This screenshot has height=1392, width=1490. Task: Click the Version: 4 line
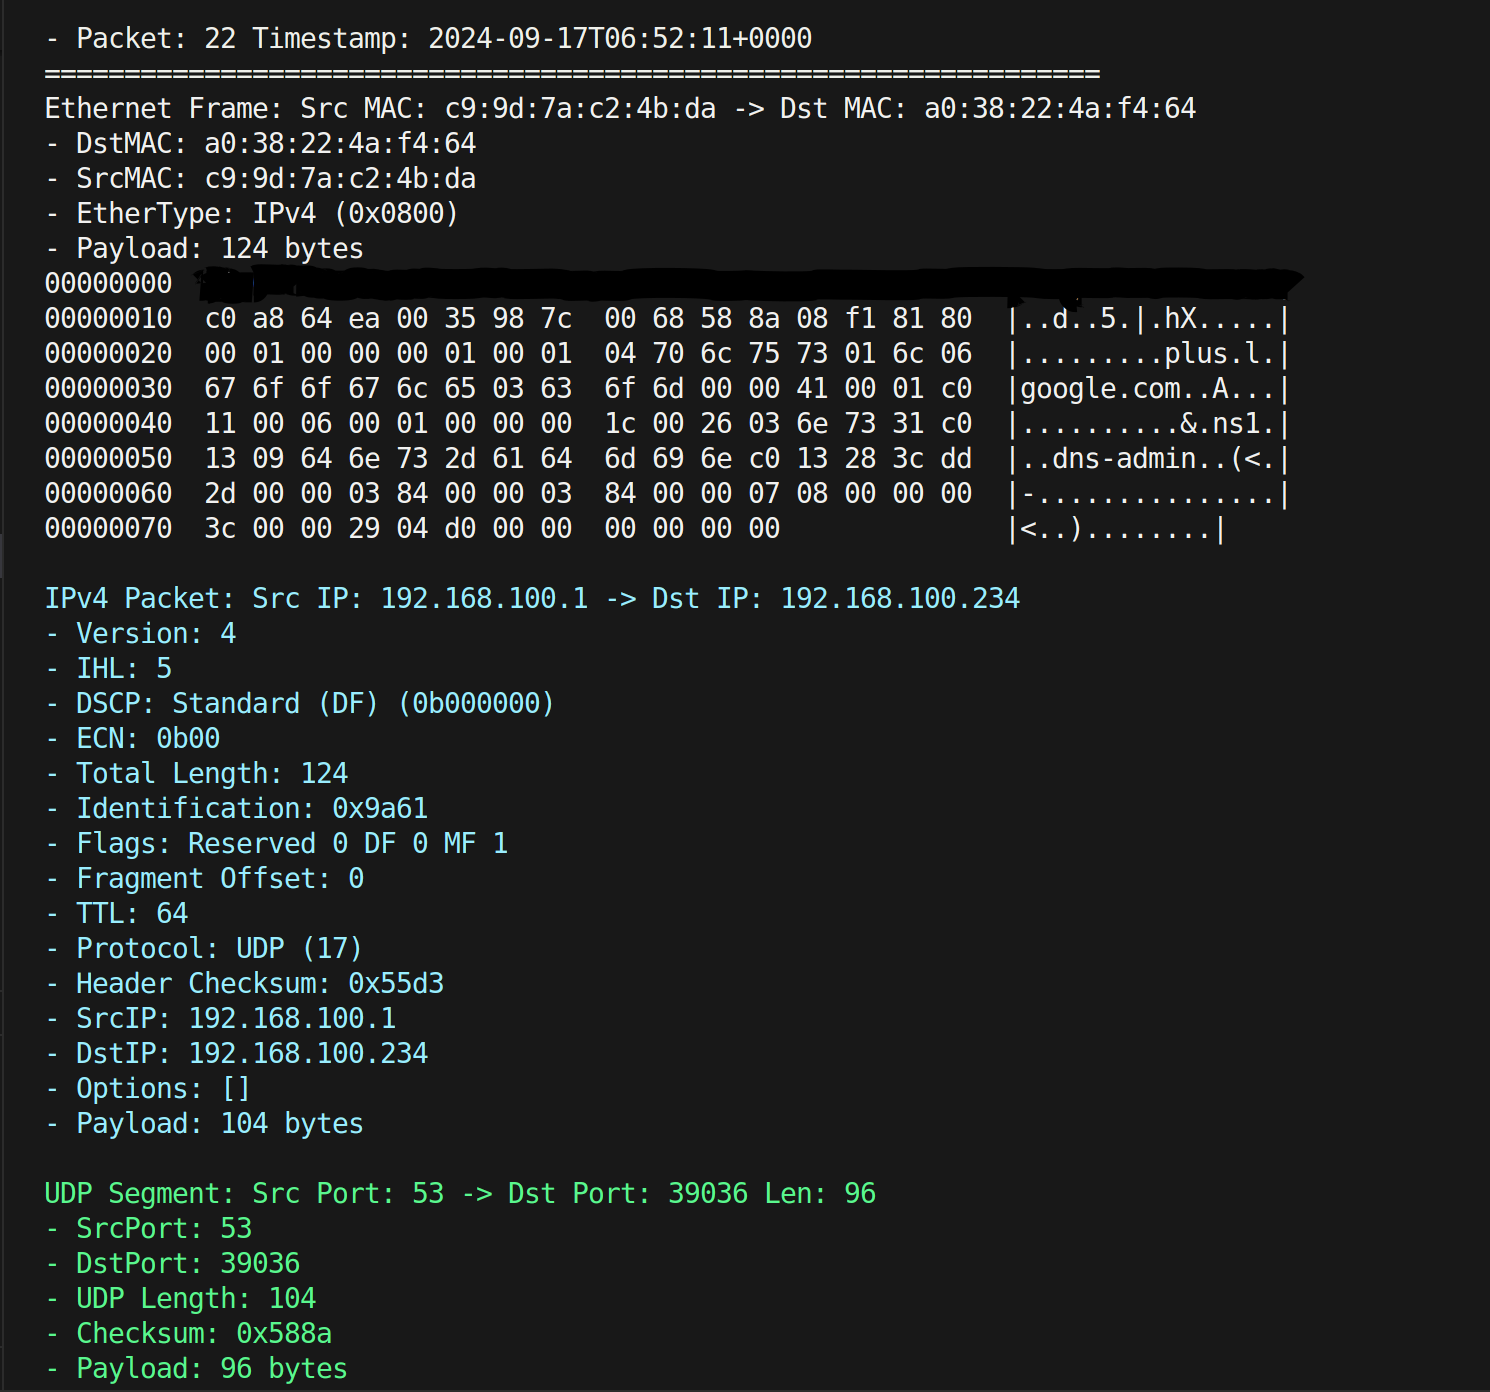(141, 634)
